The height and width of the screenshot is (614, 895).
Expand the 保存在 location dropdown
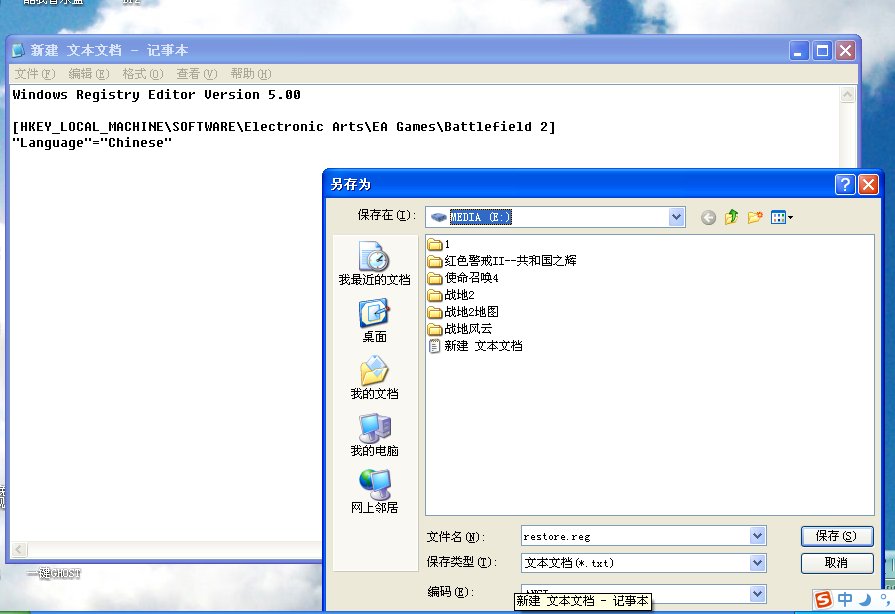(676, 217)
